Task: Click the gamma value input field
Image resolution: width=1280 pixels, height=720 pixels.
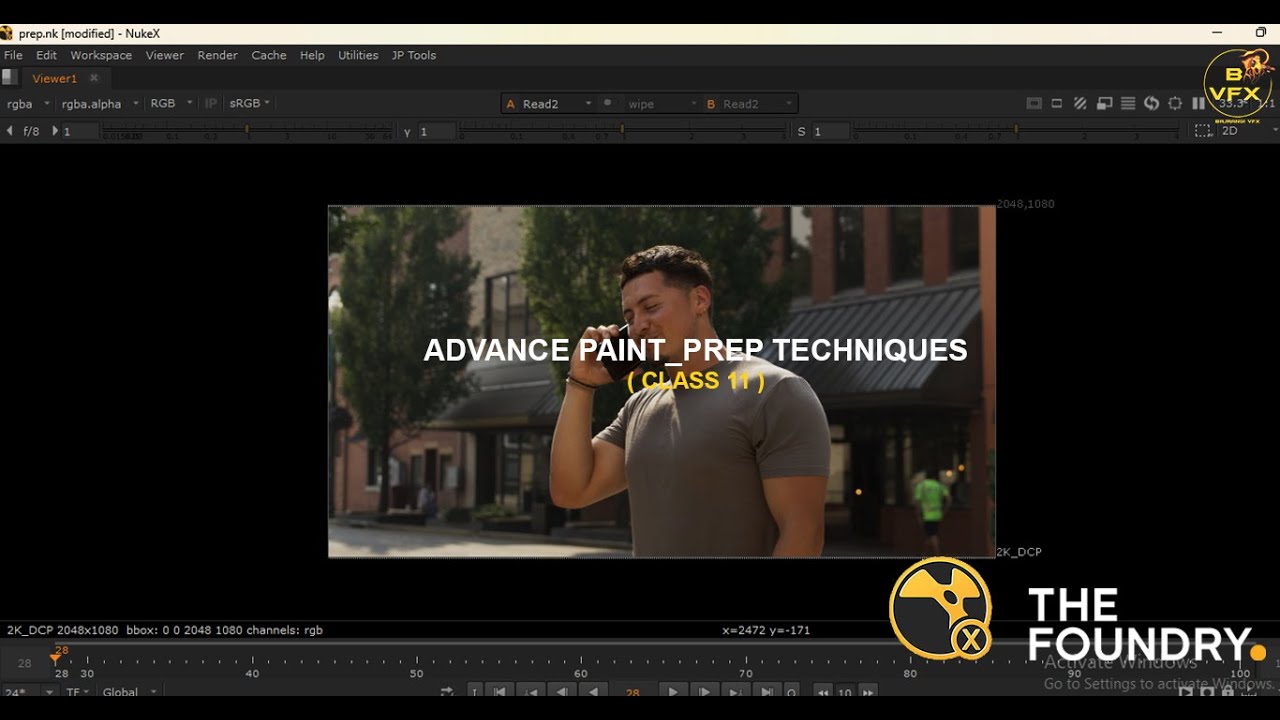Action: (437, 131)
